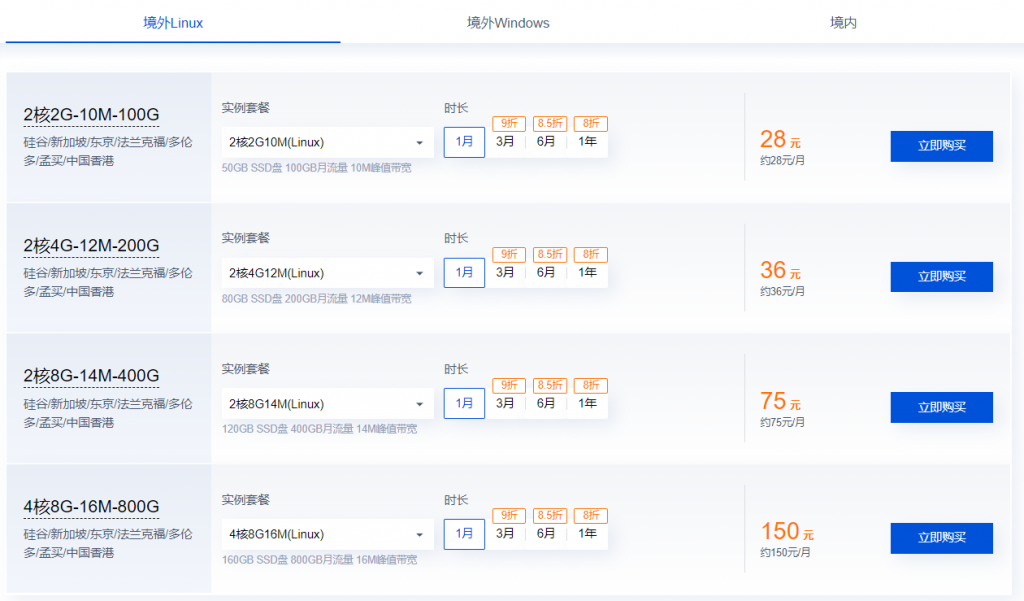This screenshot has width=1024, height=601.
Task: Expand the 2核2G10M(Linux) package dropdown
Action: (x=327, y=142)
